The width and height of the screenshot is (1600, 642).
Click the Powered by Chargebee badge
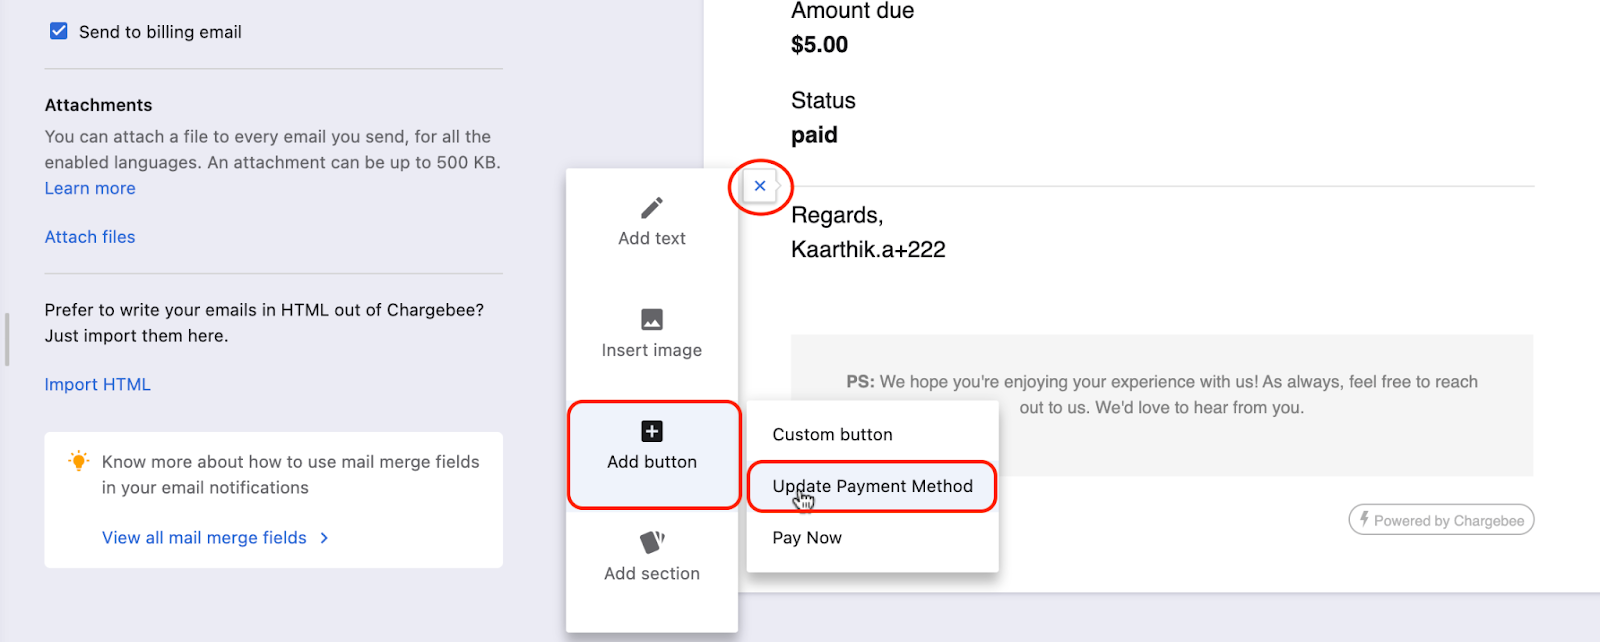pyautogui.click(x=1441, y=520)
